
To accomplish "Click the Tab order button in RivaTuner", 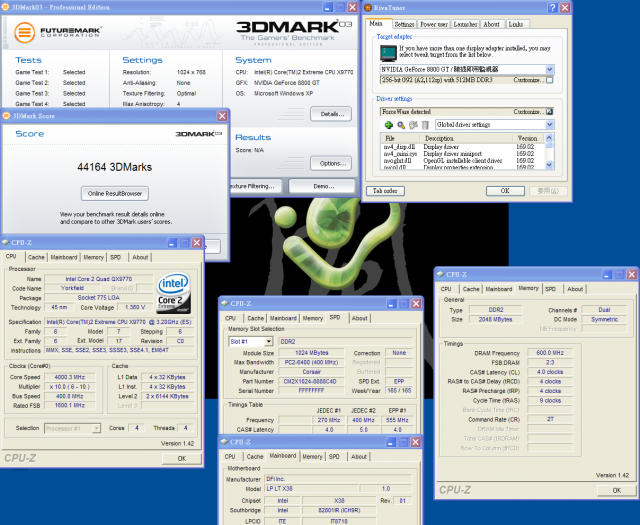I will point(385,191).
